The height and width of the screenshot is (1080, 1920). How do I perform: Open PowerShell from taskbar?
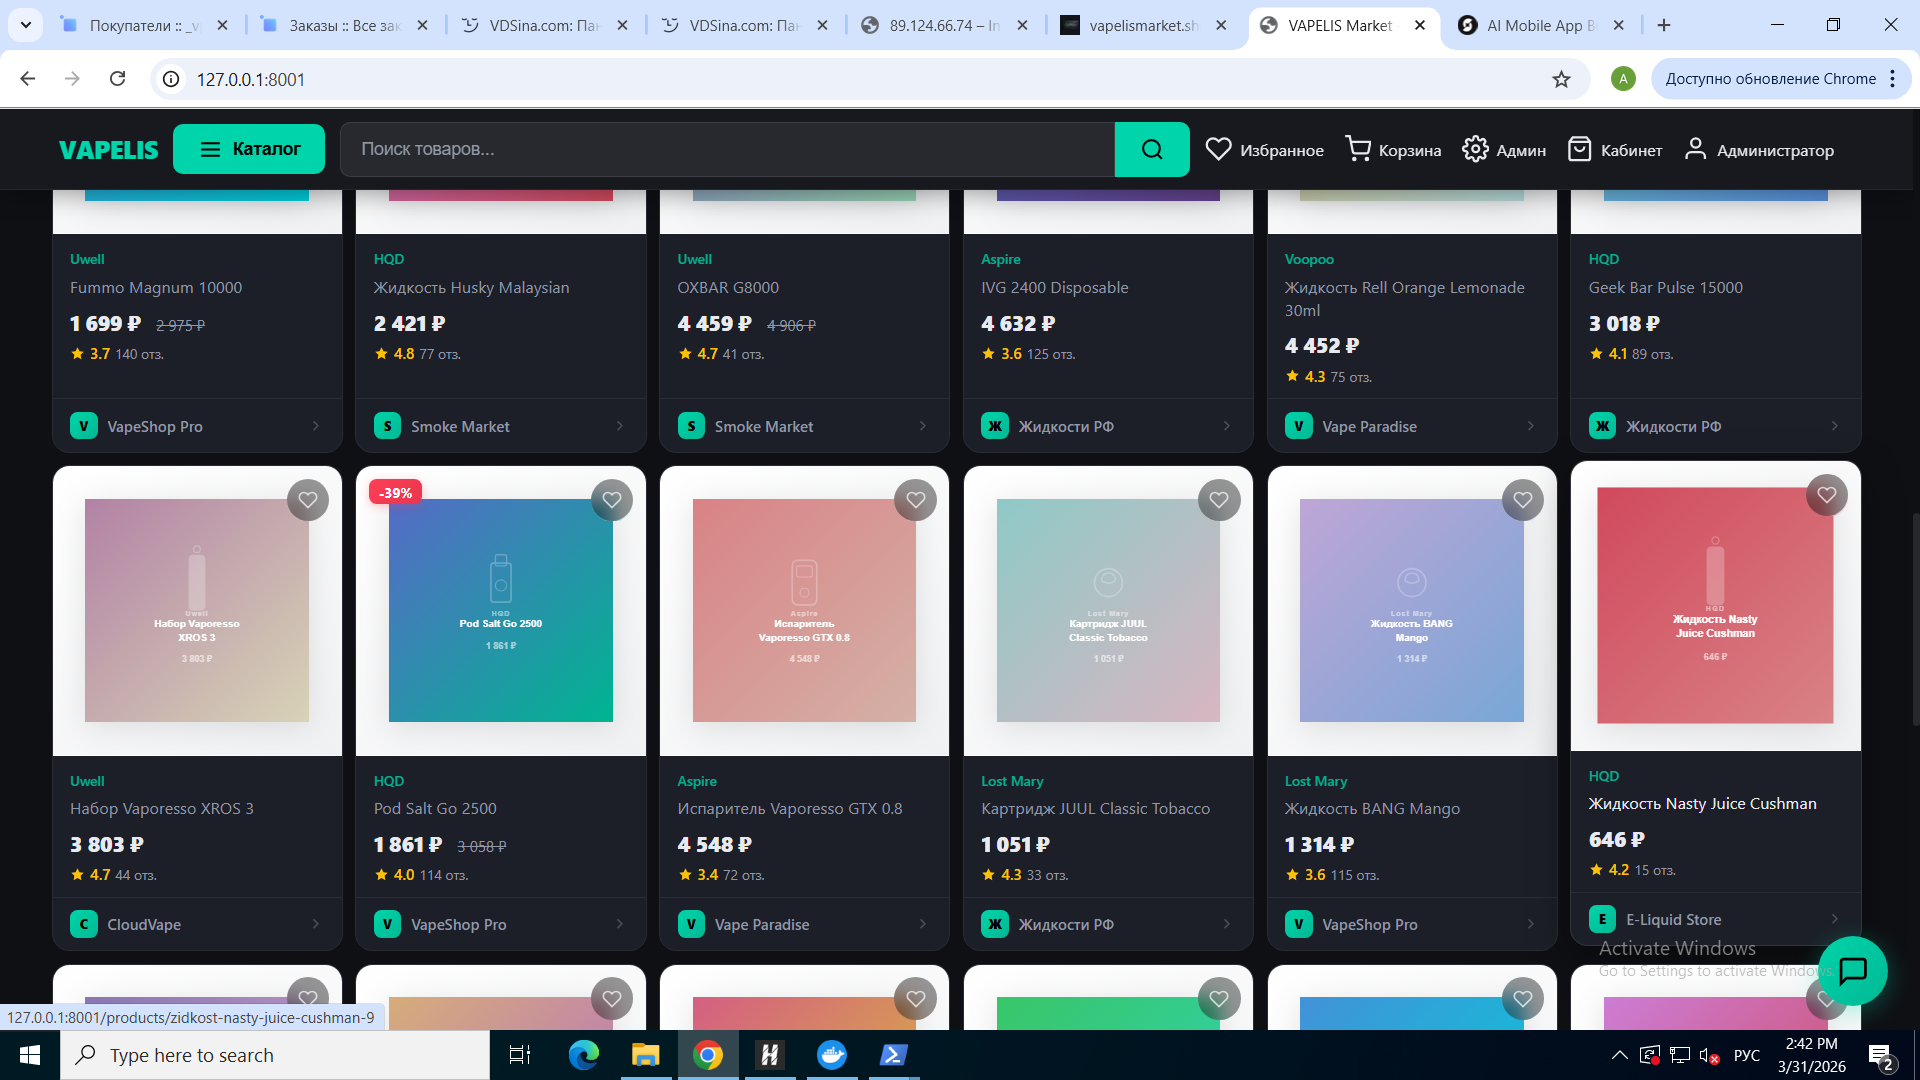893,1055
